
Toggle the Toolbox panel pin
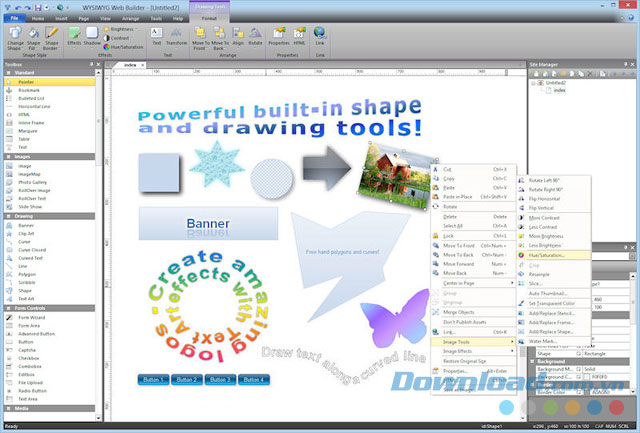pos(91,64)
